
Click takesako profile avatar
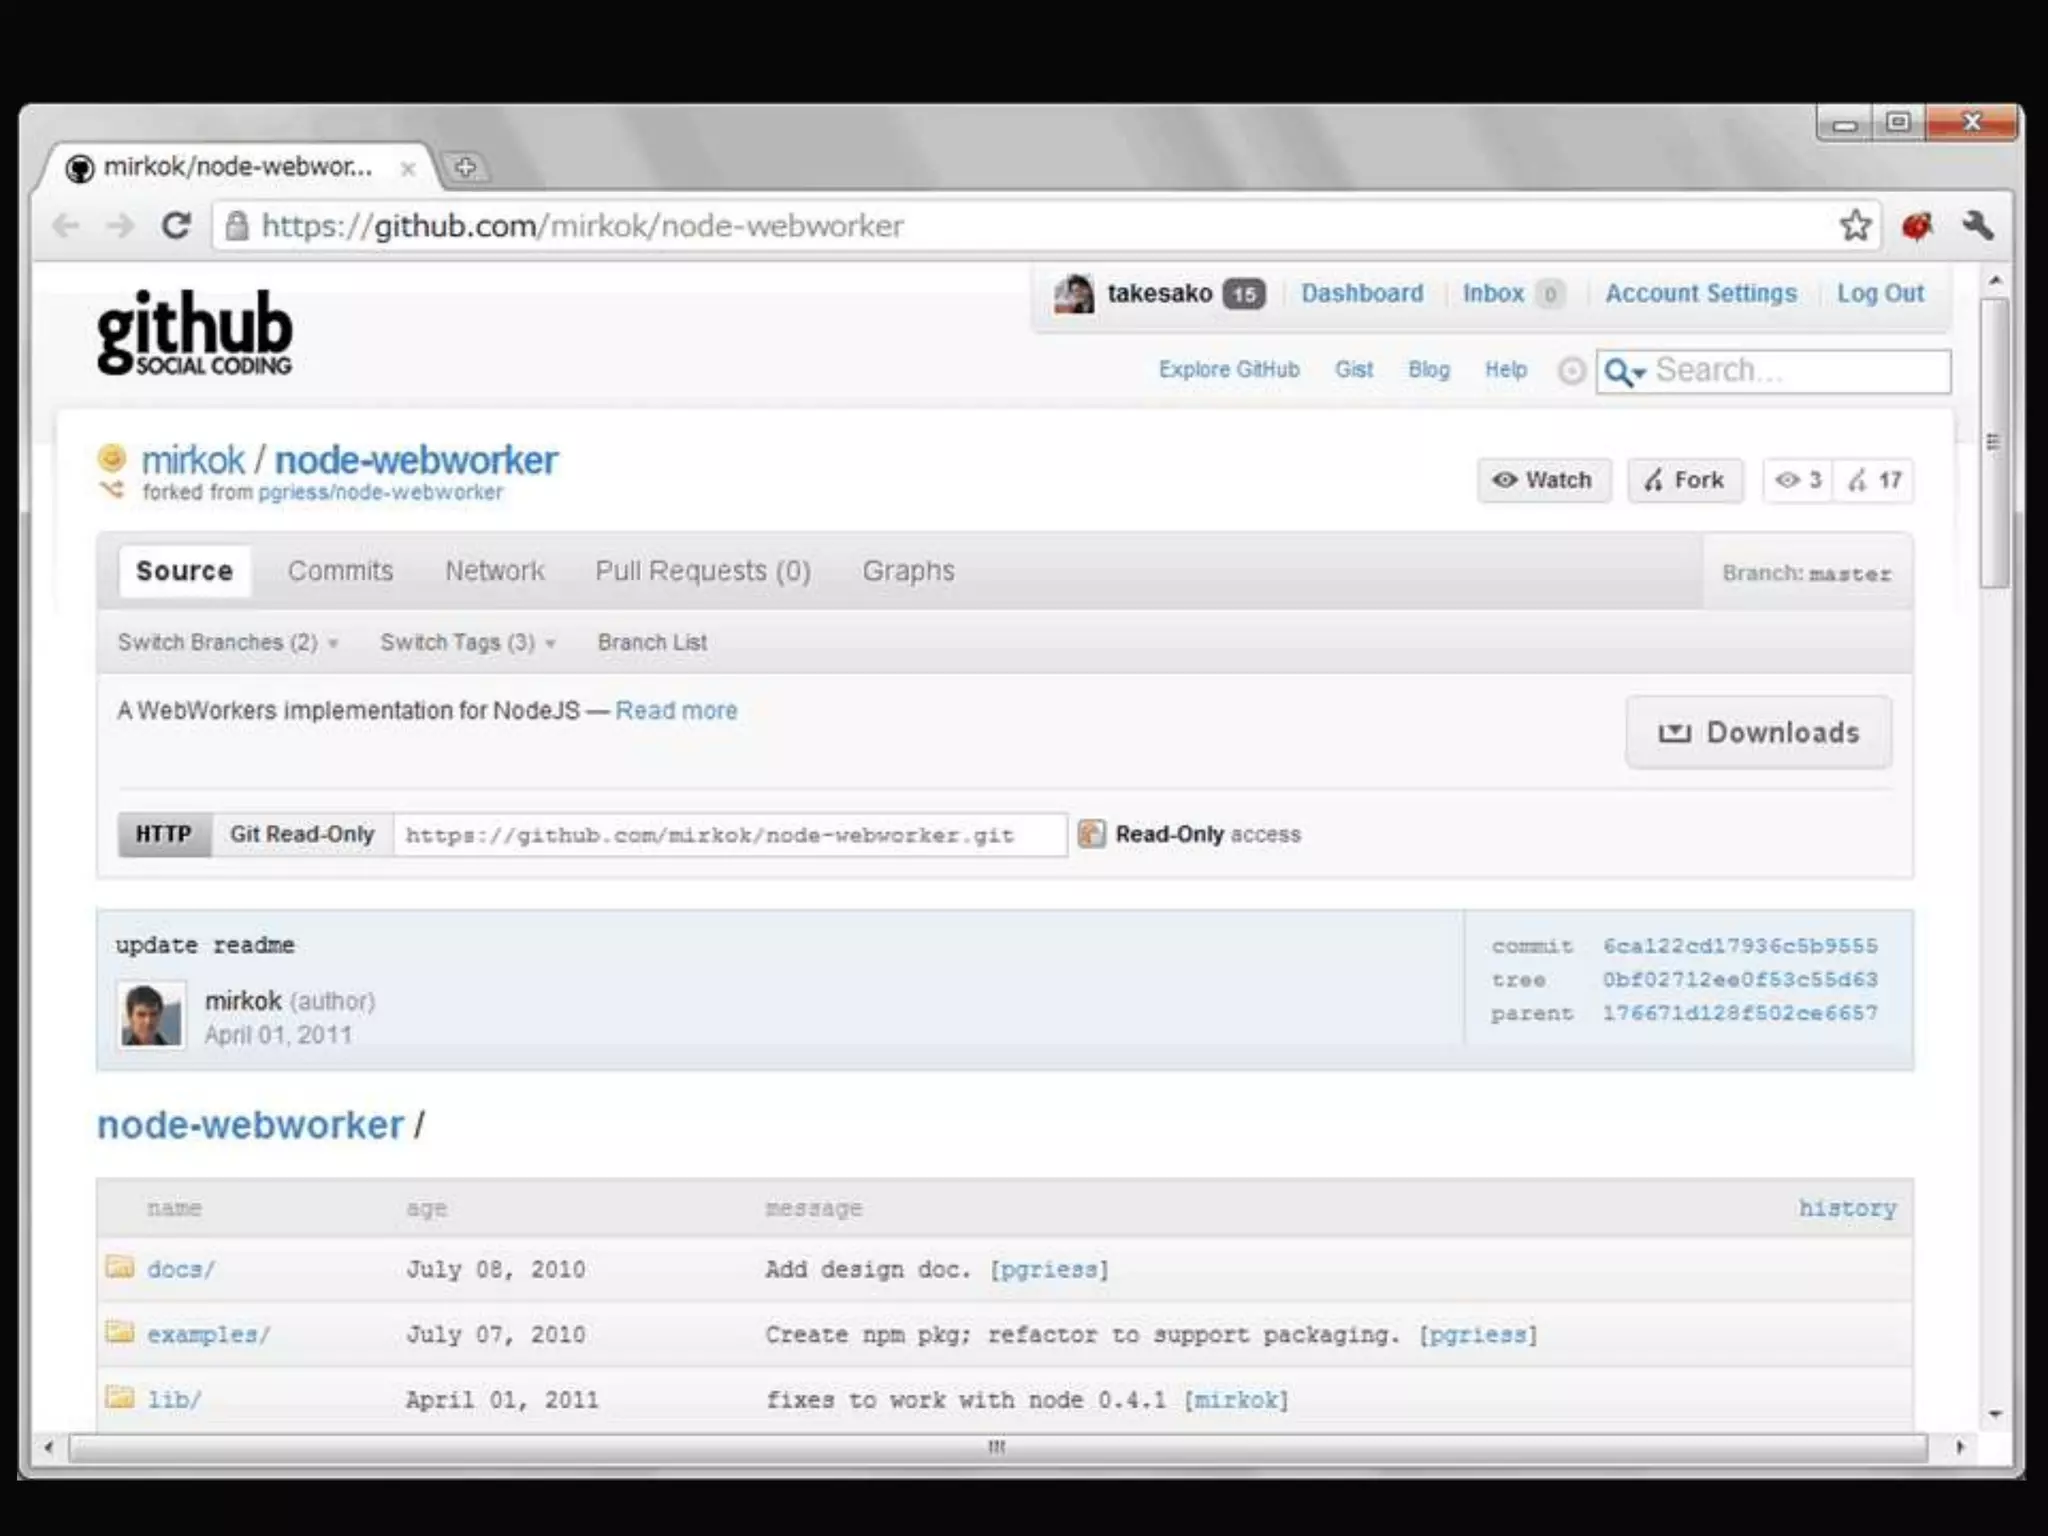click(x=1073, y=294)
